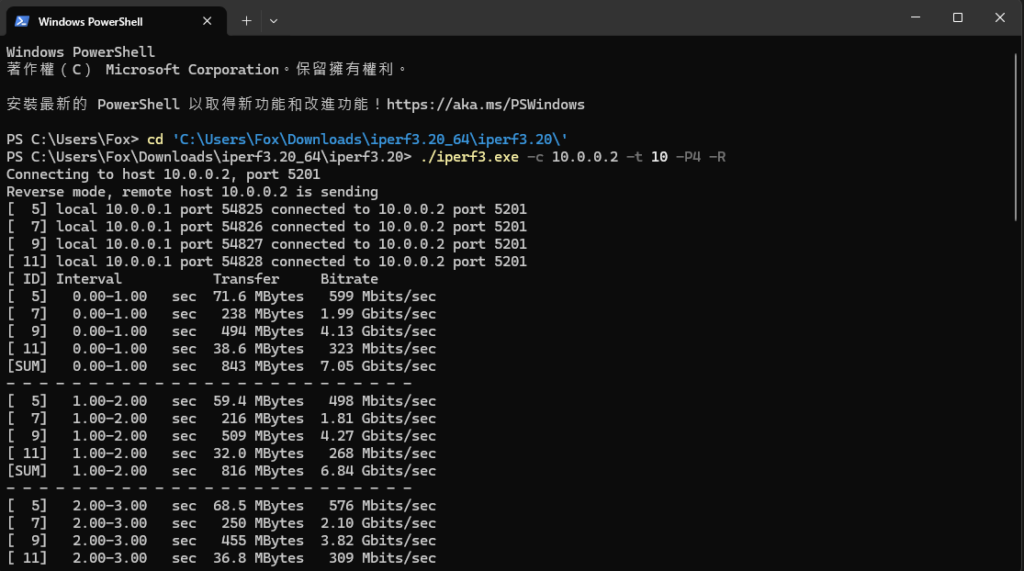Image resolution: width=1024 pixels, height=571 pixels.
Task: Close the Windows PowerShell tab
Action: (207, 22)
